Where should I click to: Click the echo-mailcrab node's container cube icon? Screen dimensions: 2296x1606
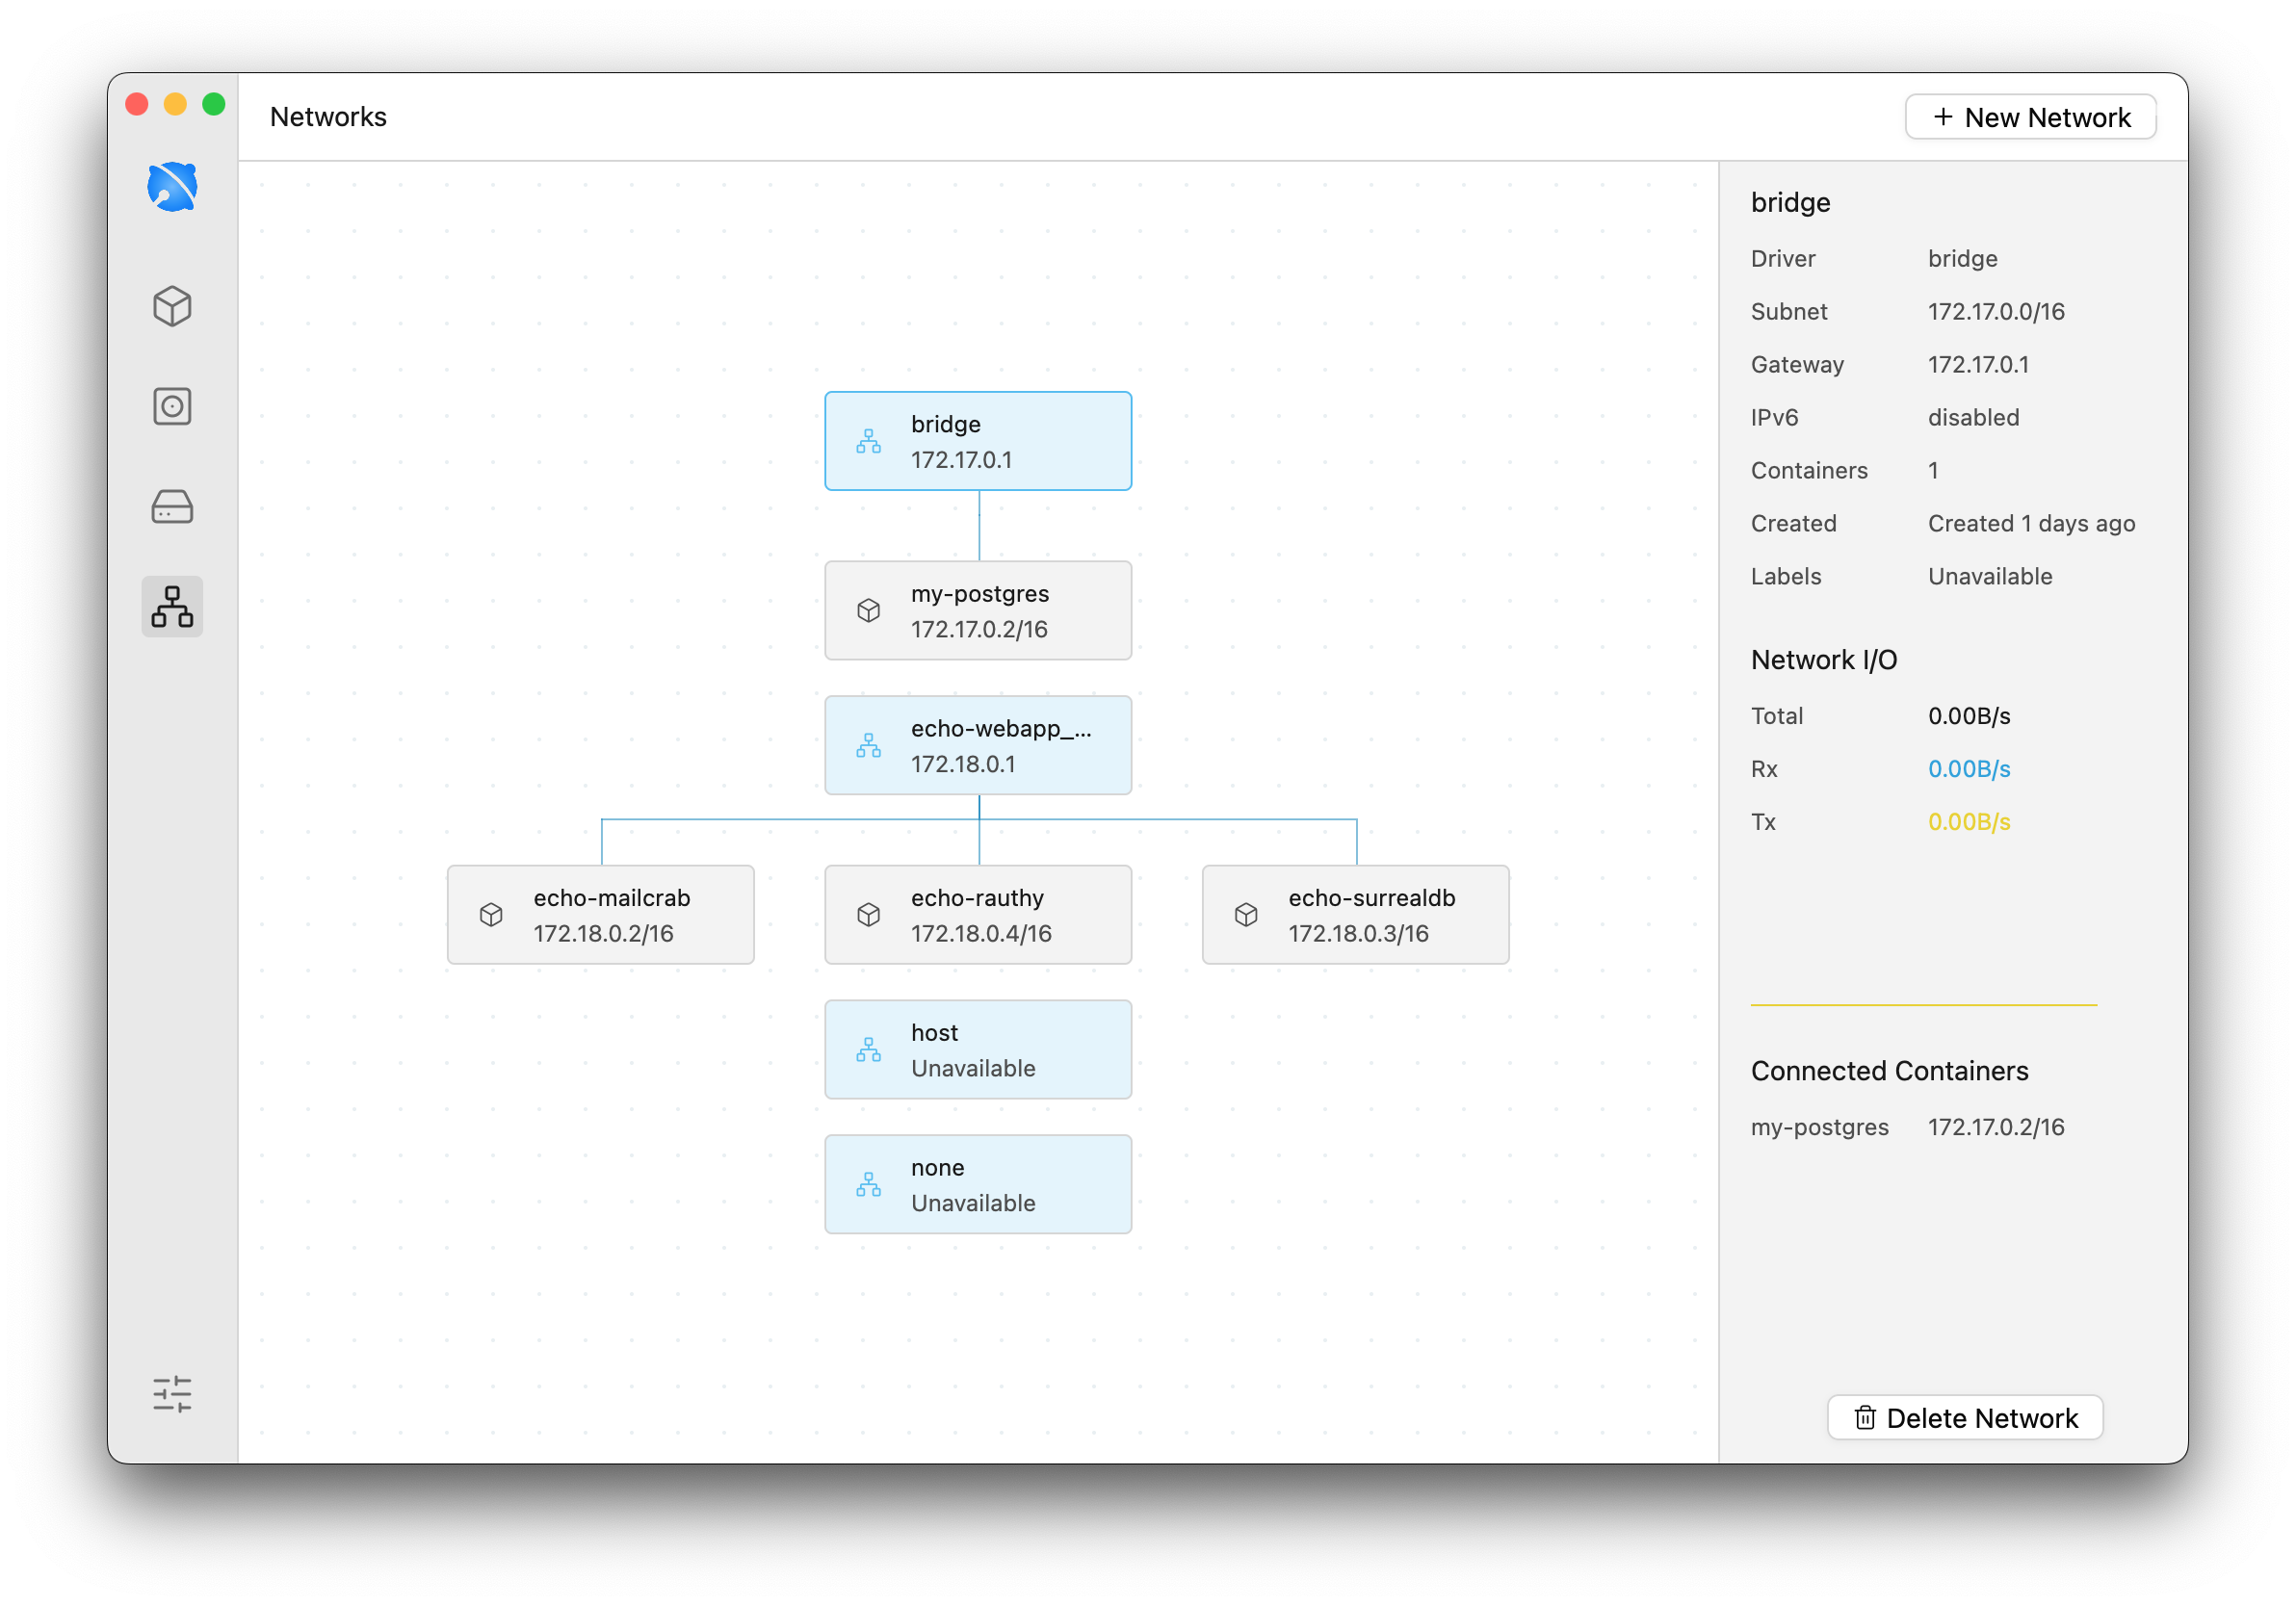coord(491,914)
